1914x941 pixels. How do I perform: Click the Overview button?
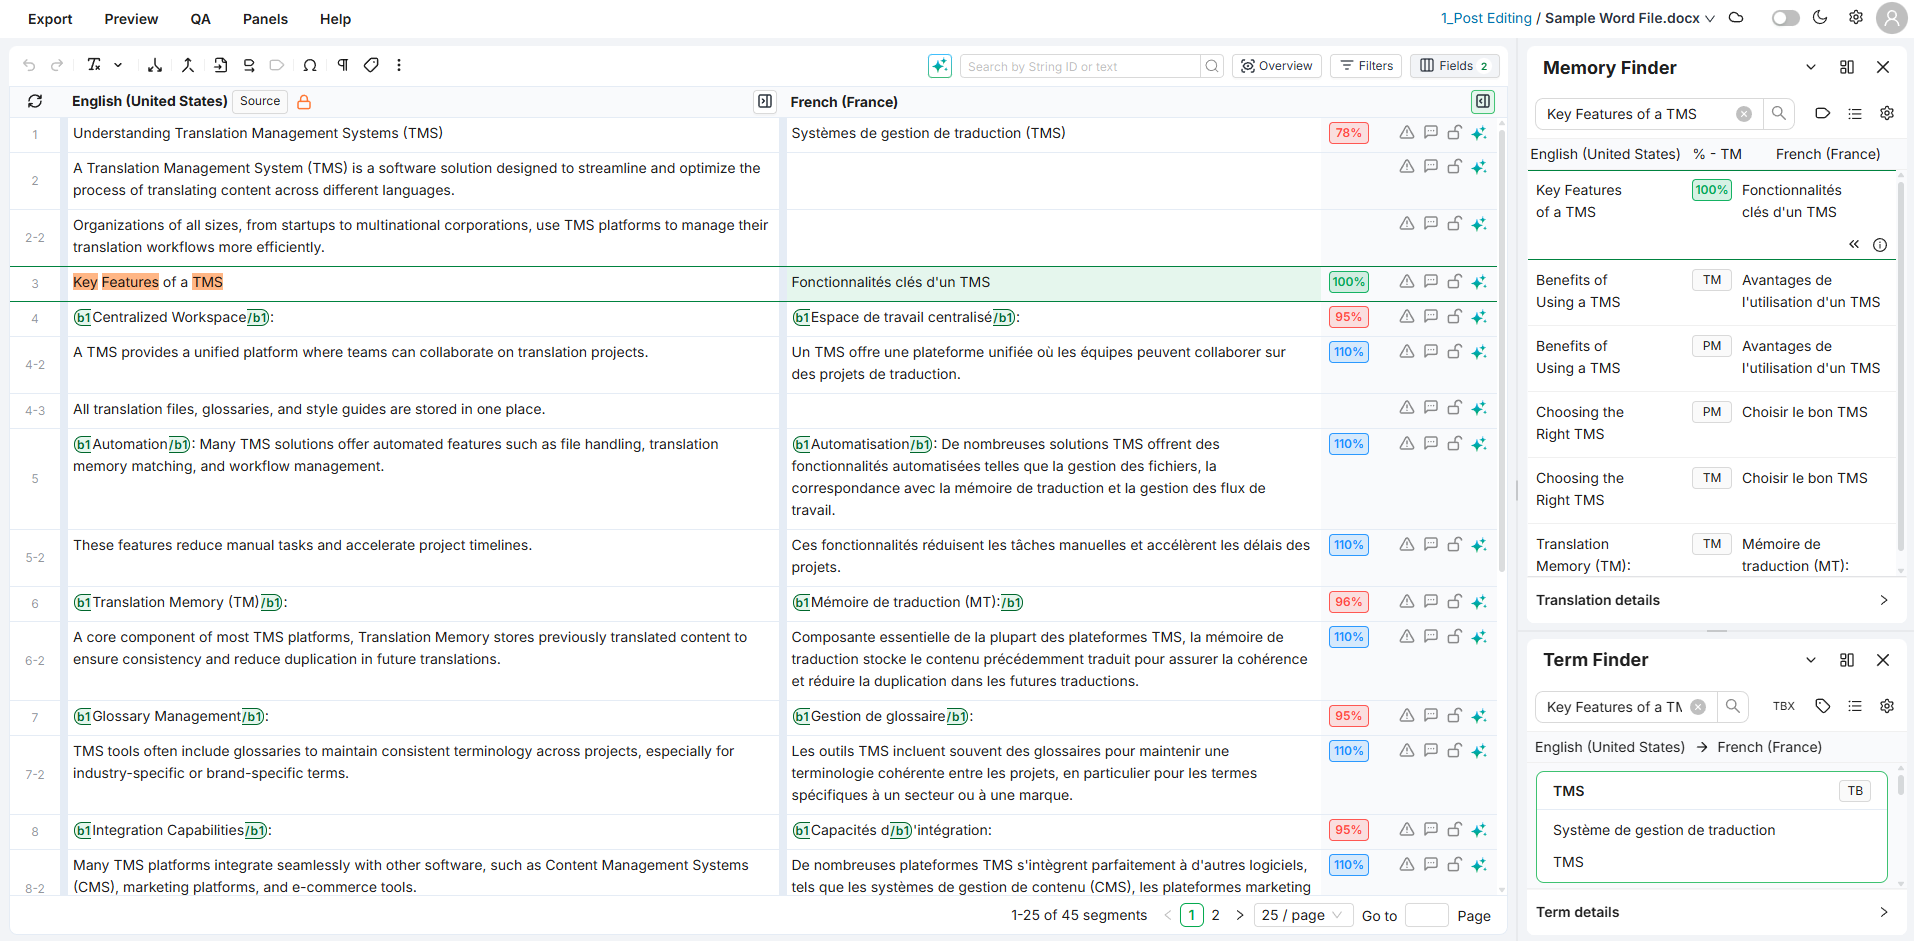coord(1276,66)
